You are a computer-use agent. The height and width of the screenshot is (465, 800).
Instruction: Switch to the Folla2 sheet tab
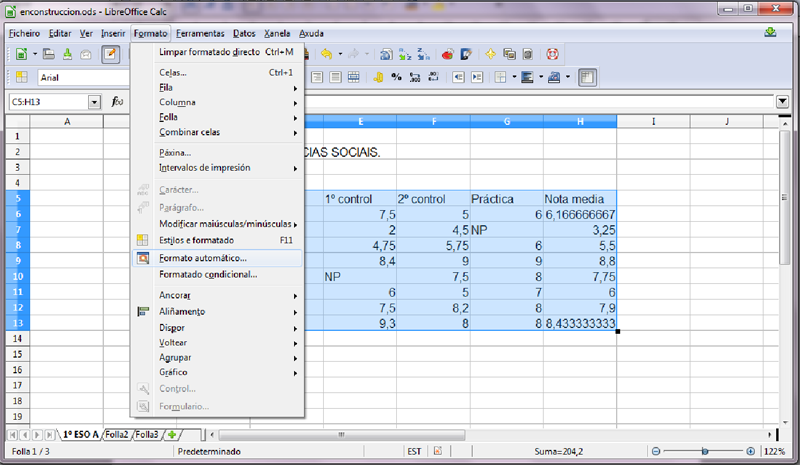(x=117, y=435)
